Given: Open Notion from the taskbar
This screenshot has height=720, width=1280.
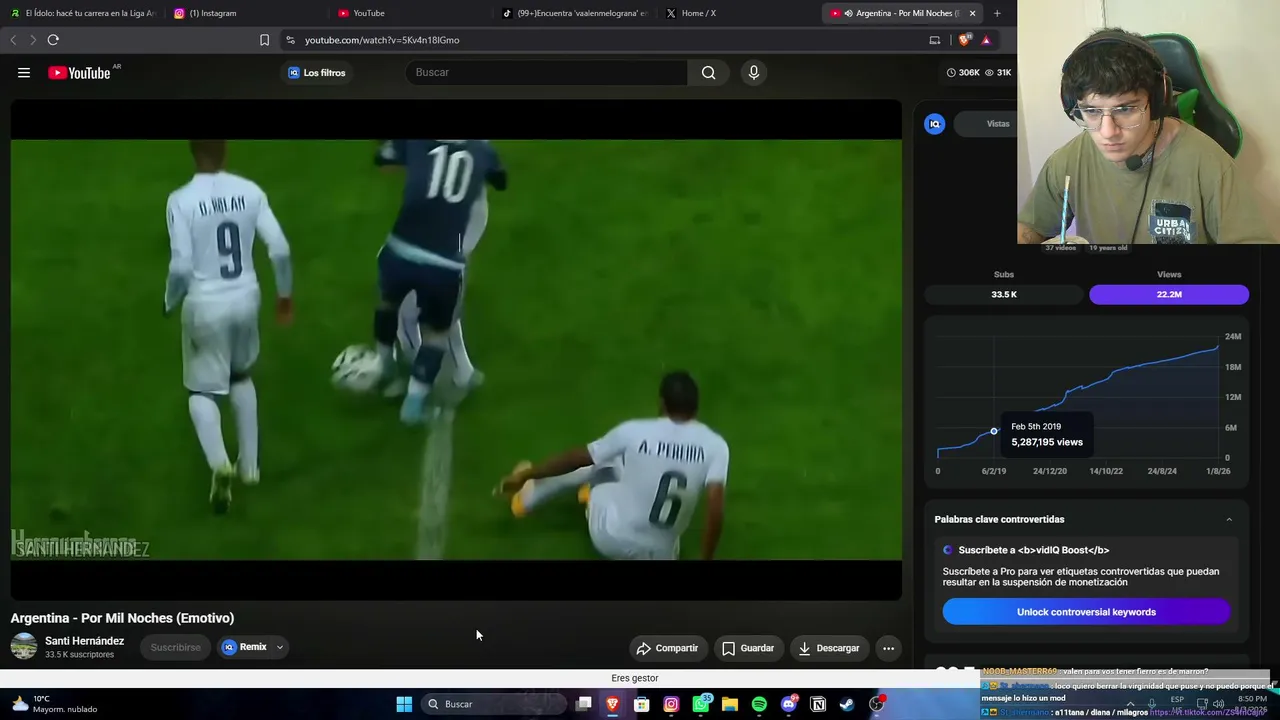Looking at the screenshot, I should click(x=818, y=704).
